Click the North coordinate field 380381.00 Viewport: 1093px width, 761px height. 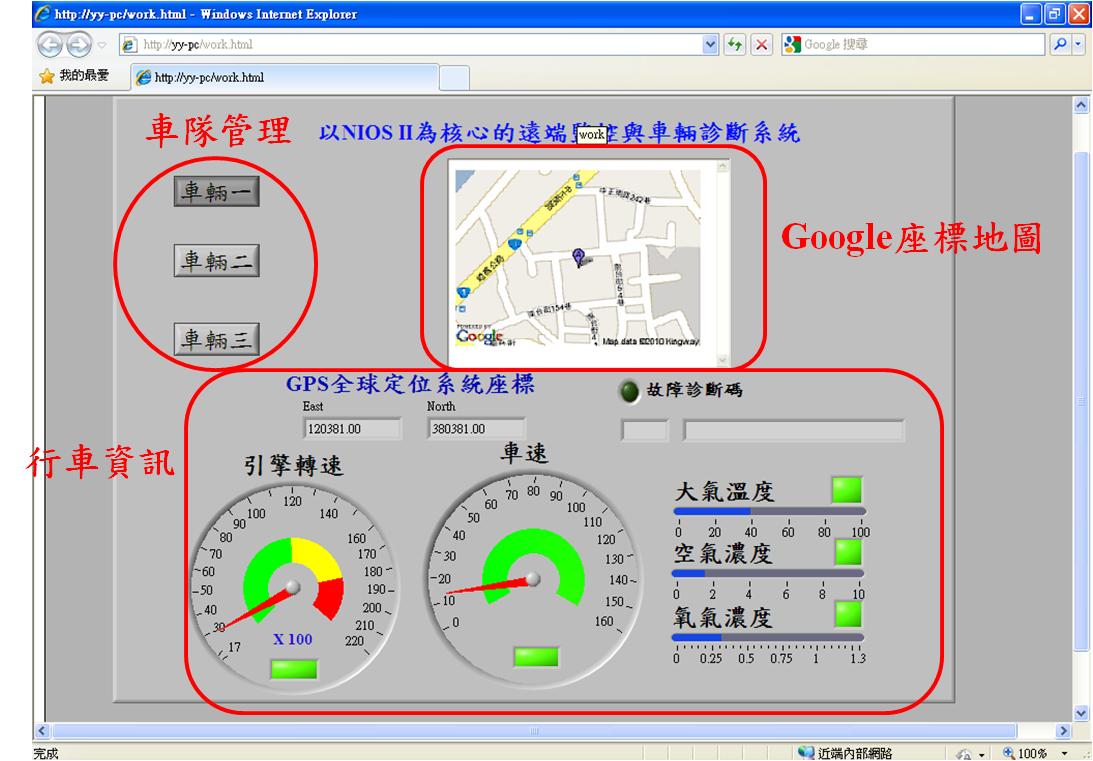[x=477, y=429]
